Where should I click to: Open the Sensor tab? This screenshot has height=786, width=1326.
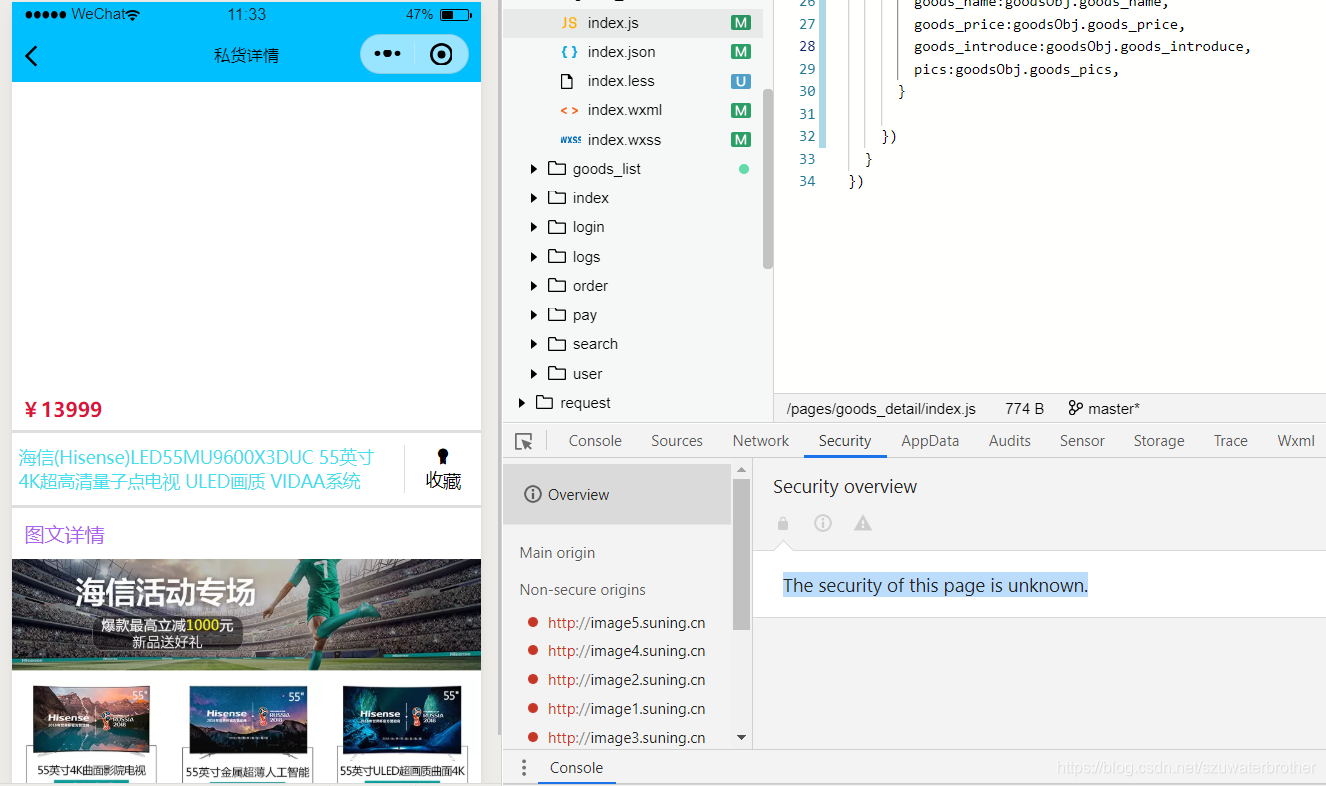click(1082, 441)
